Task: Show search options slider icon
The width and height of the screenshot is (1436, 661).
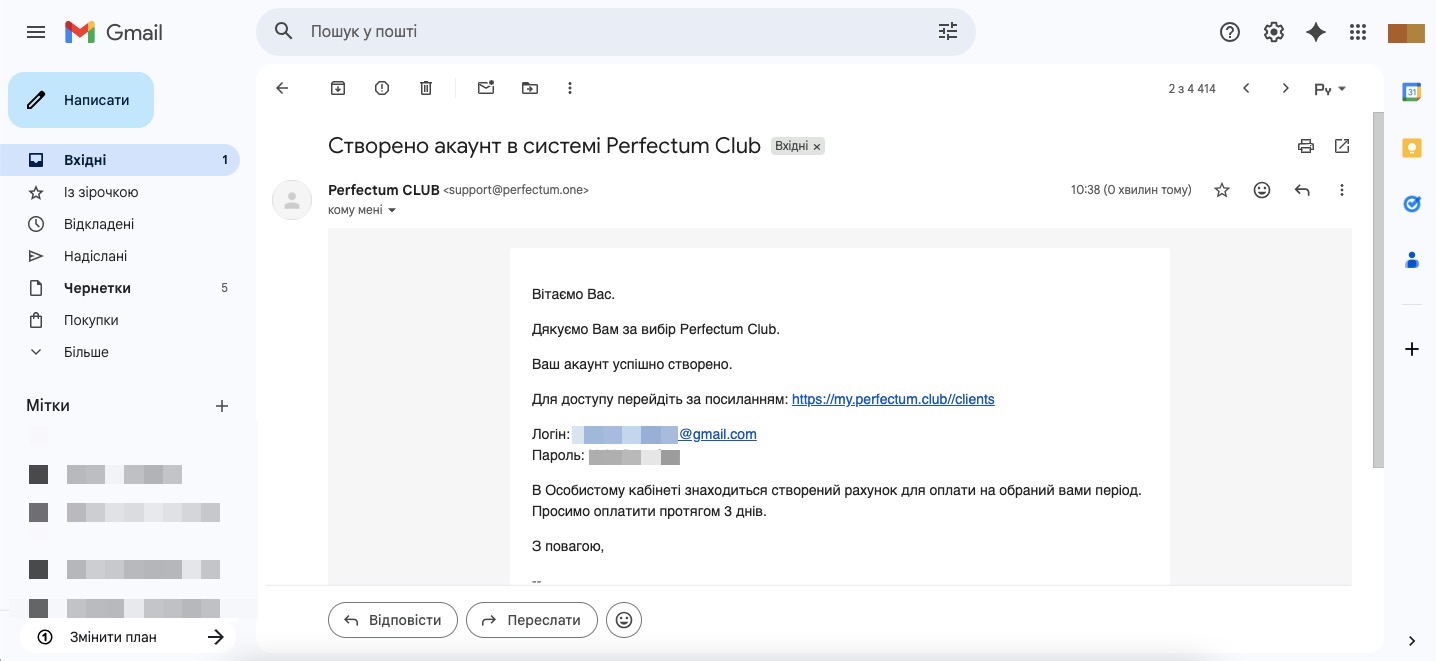Action: (x=948, y=32)
